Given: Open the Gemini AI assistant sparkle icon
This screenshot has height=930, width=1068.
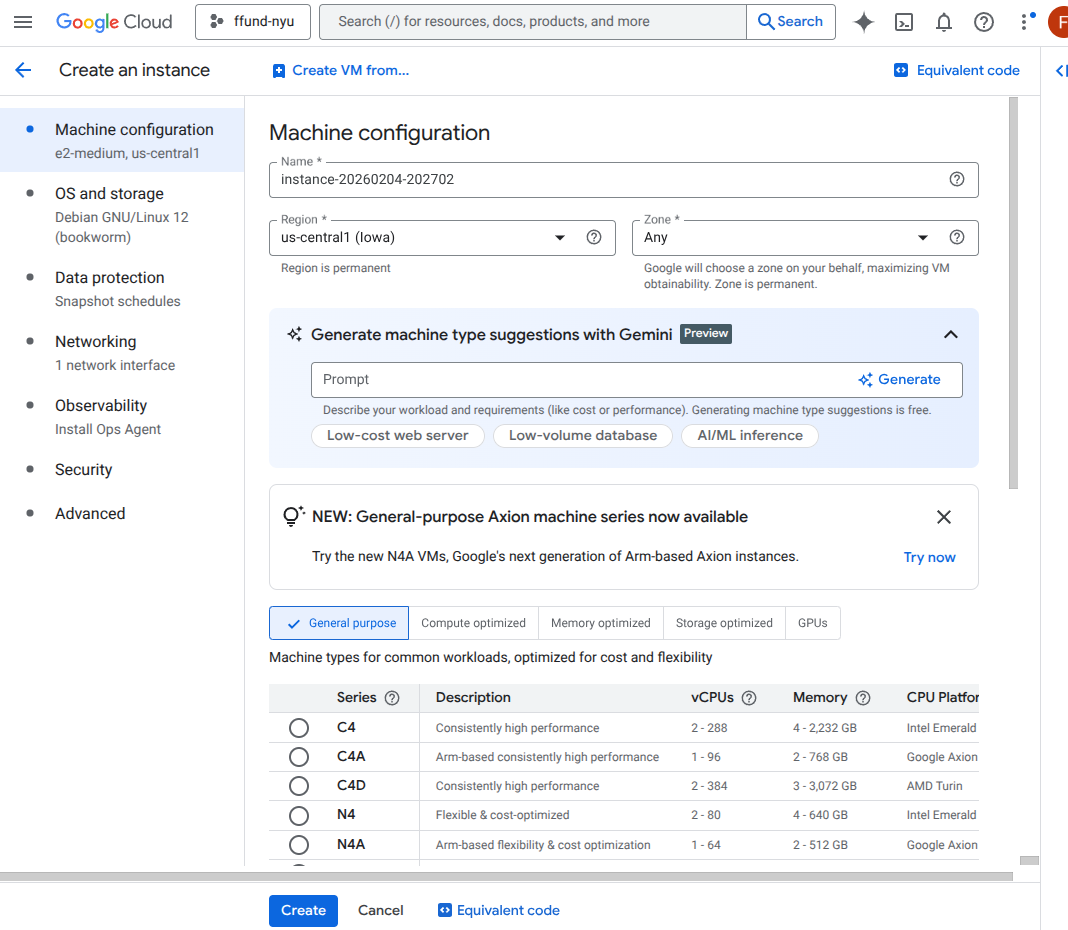Looking at the screenshot, I should click(864, 22).
